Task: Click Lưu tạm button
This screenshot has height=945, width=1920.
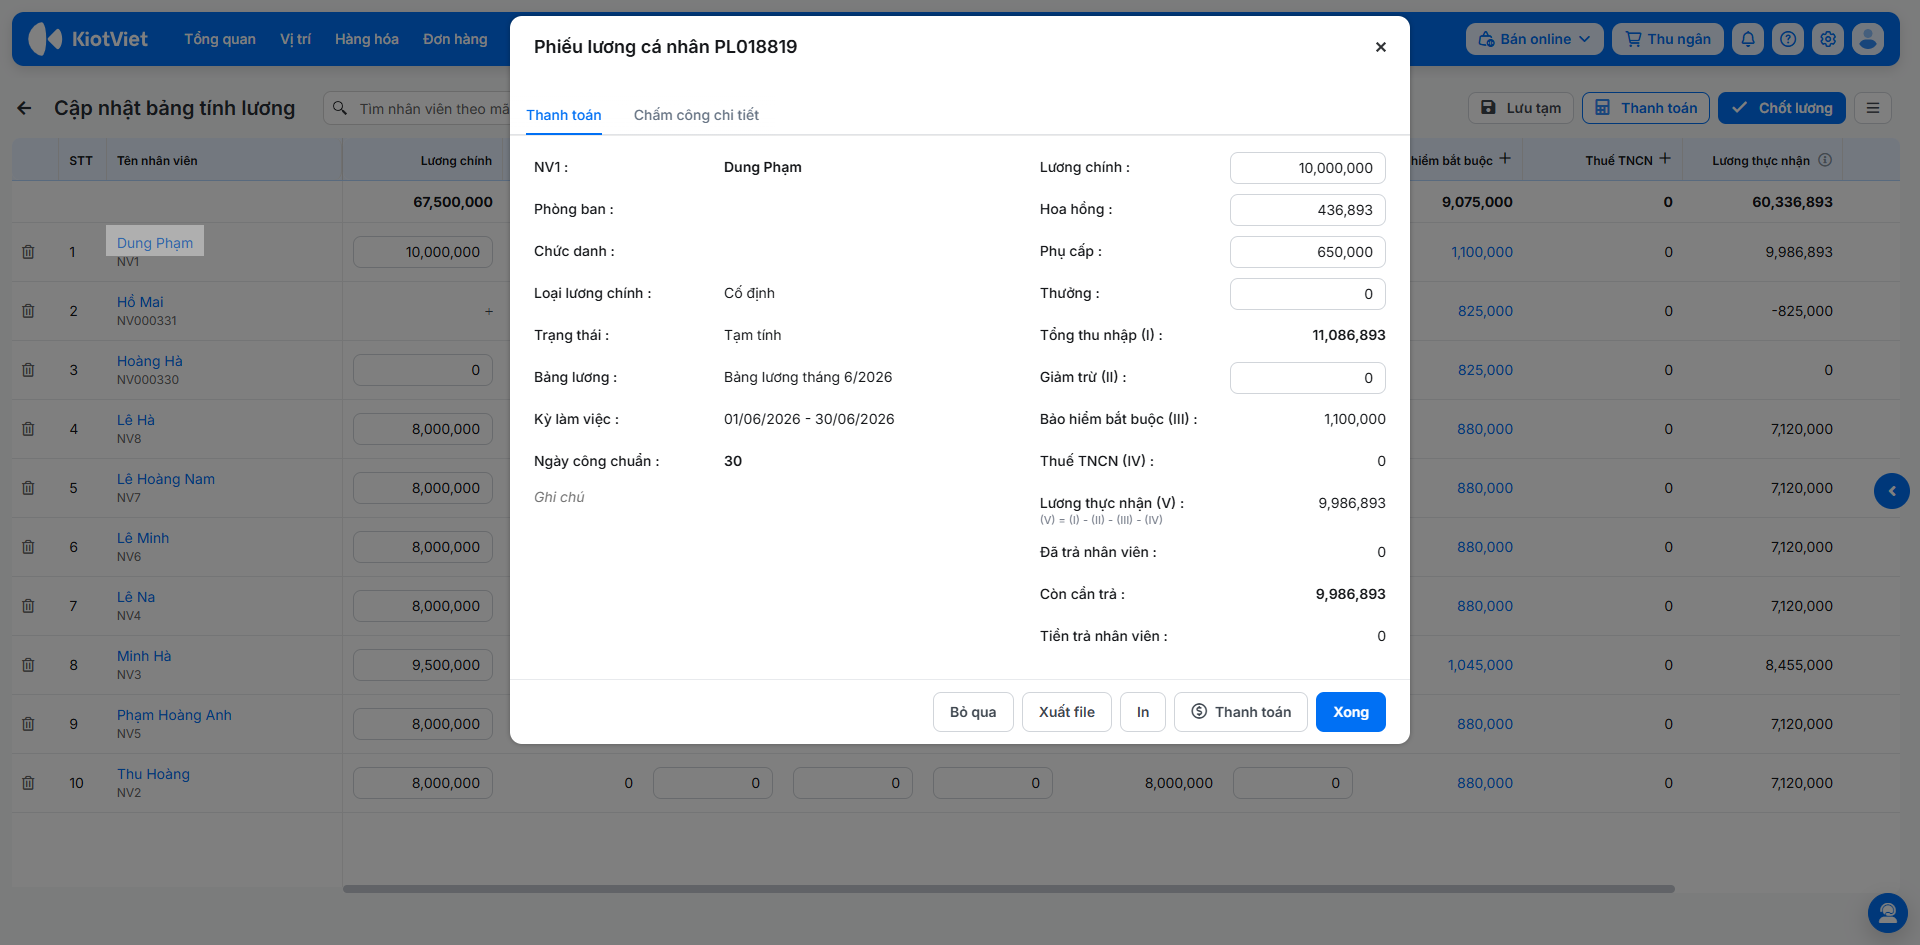Action: click(1521, 108)
